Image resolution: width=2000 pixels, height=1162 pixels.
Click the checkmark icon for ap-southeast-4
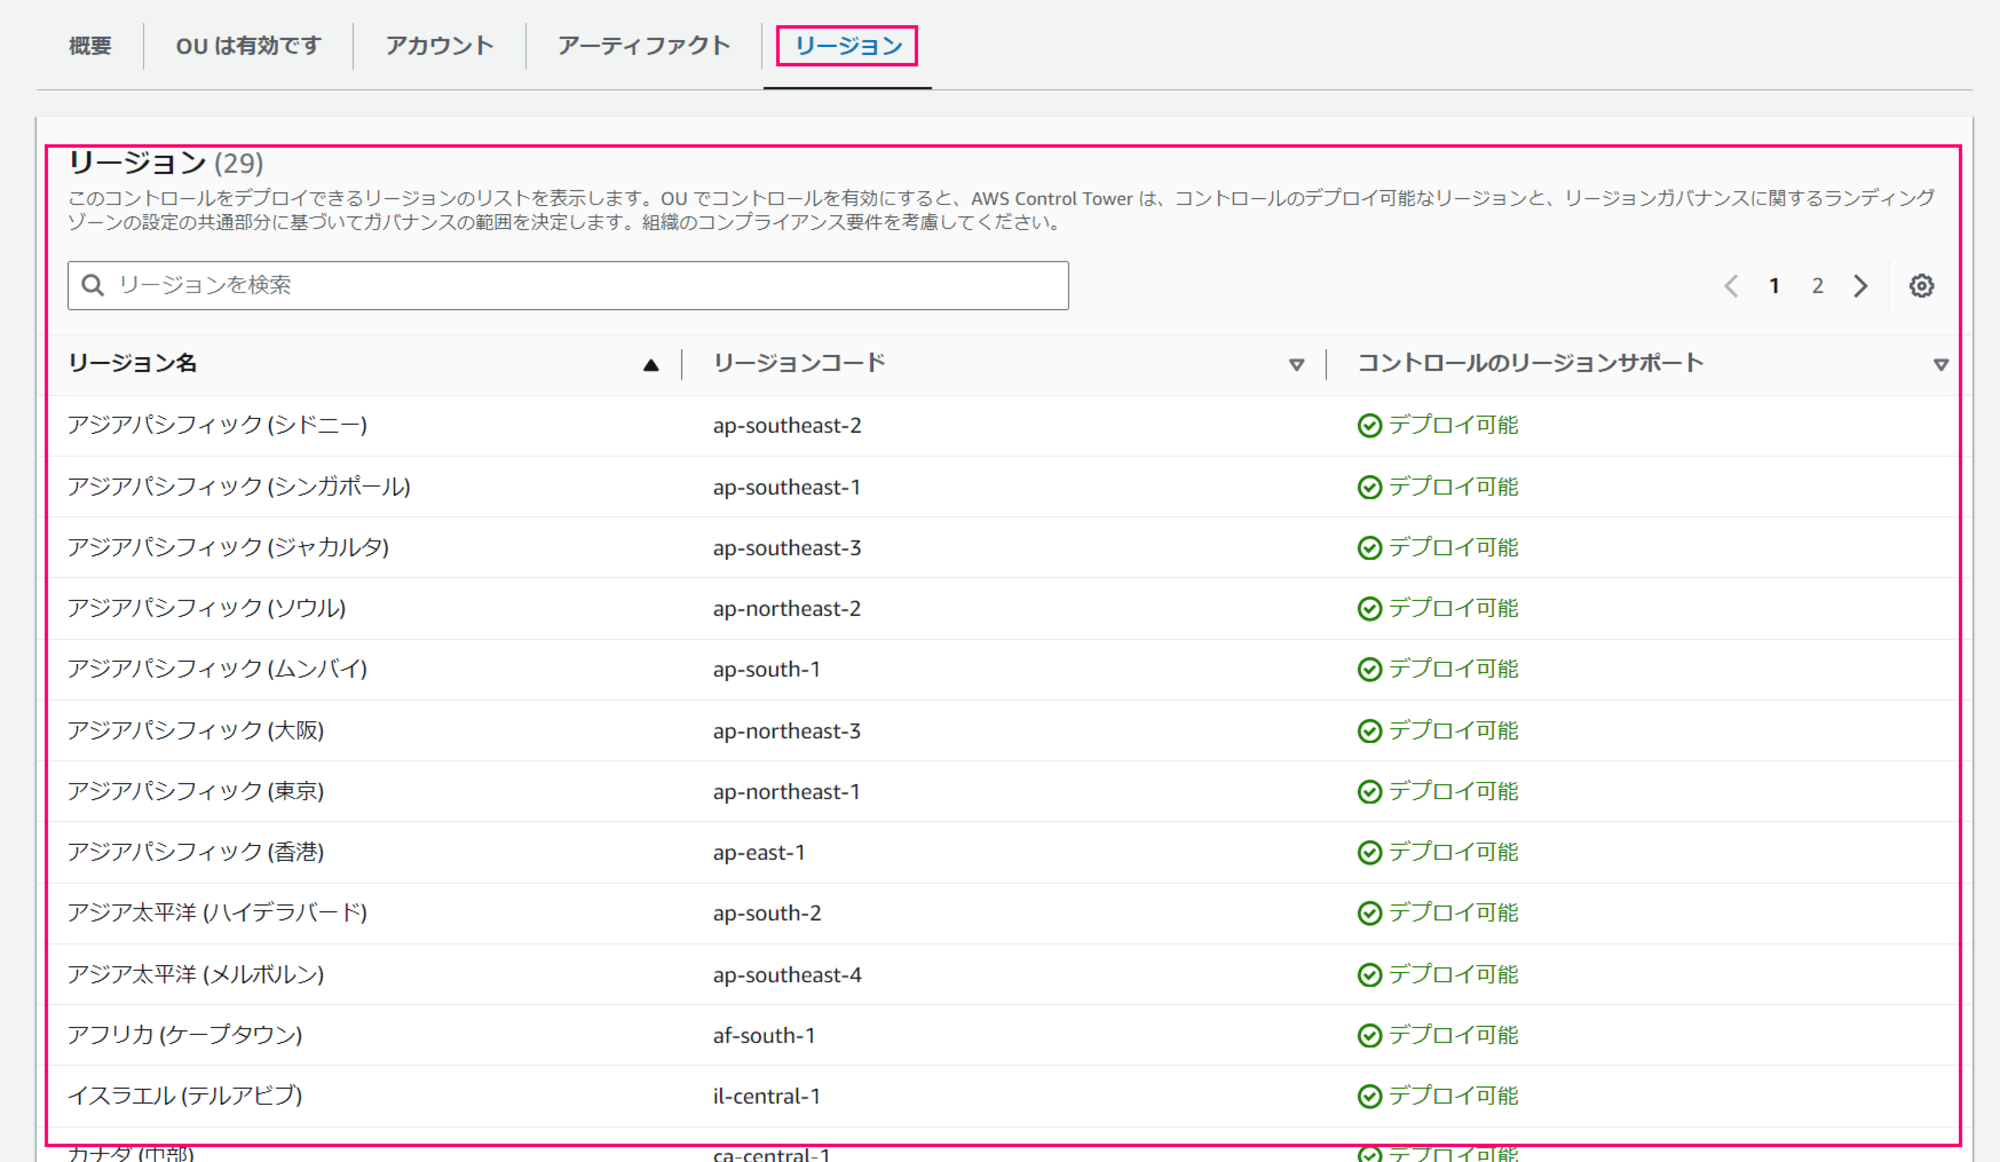click(x=1370, y=975)
